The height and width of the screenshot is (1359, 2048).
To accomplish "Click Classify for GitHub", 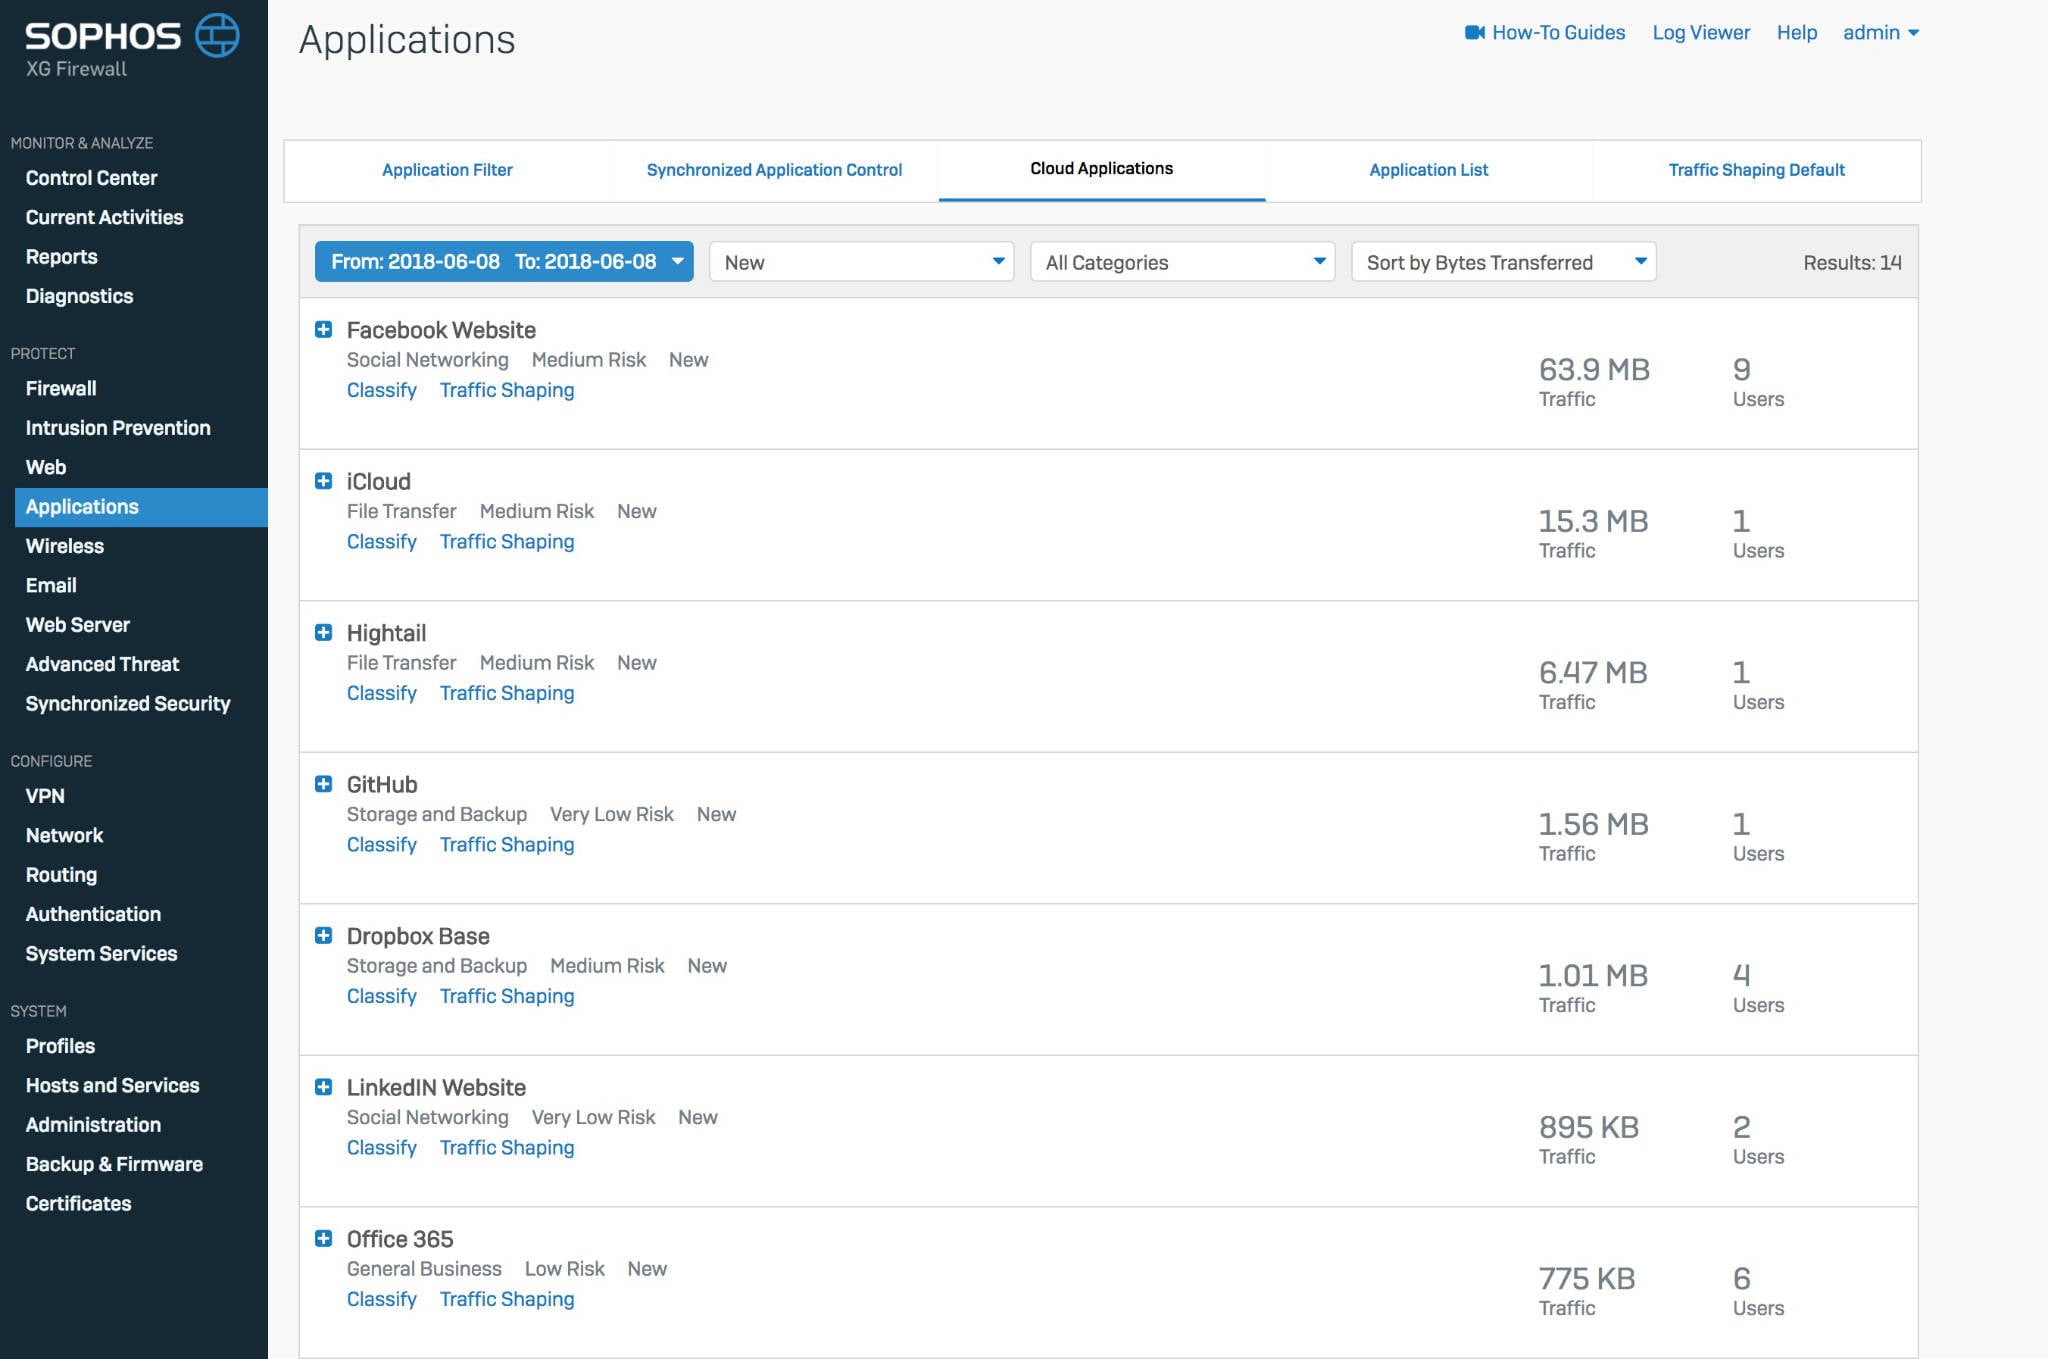I will [x=382, y=844].
